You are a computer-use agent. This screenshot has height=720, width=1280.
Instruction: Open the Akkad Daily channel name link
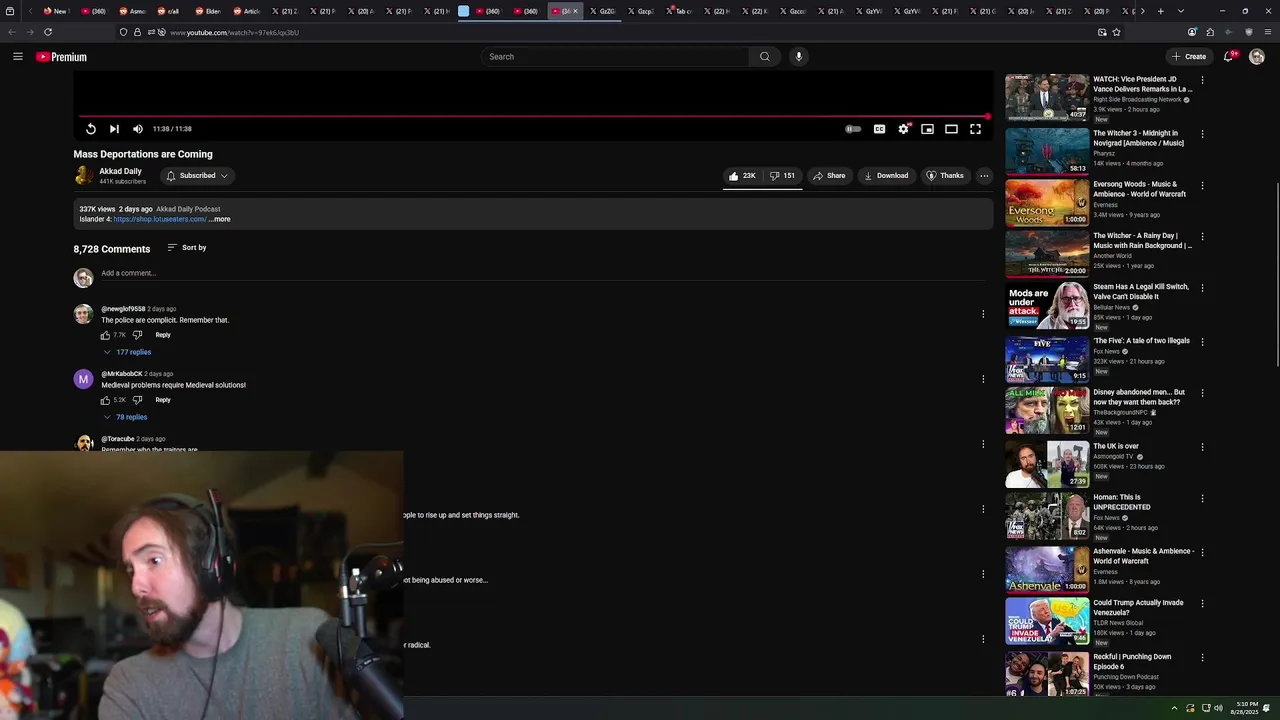[120, 171]
